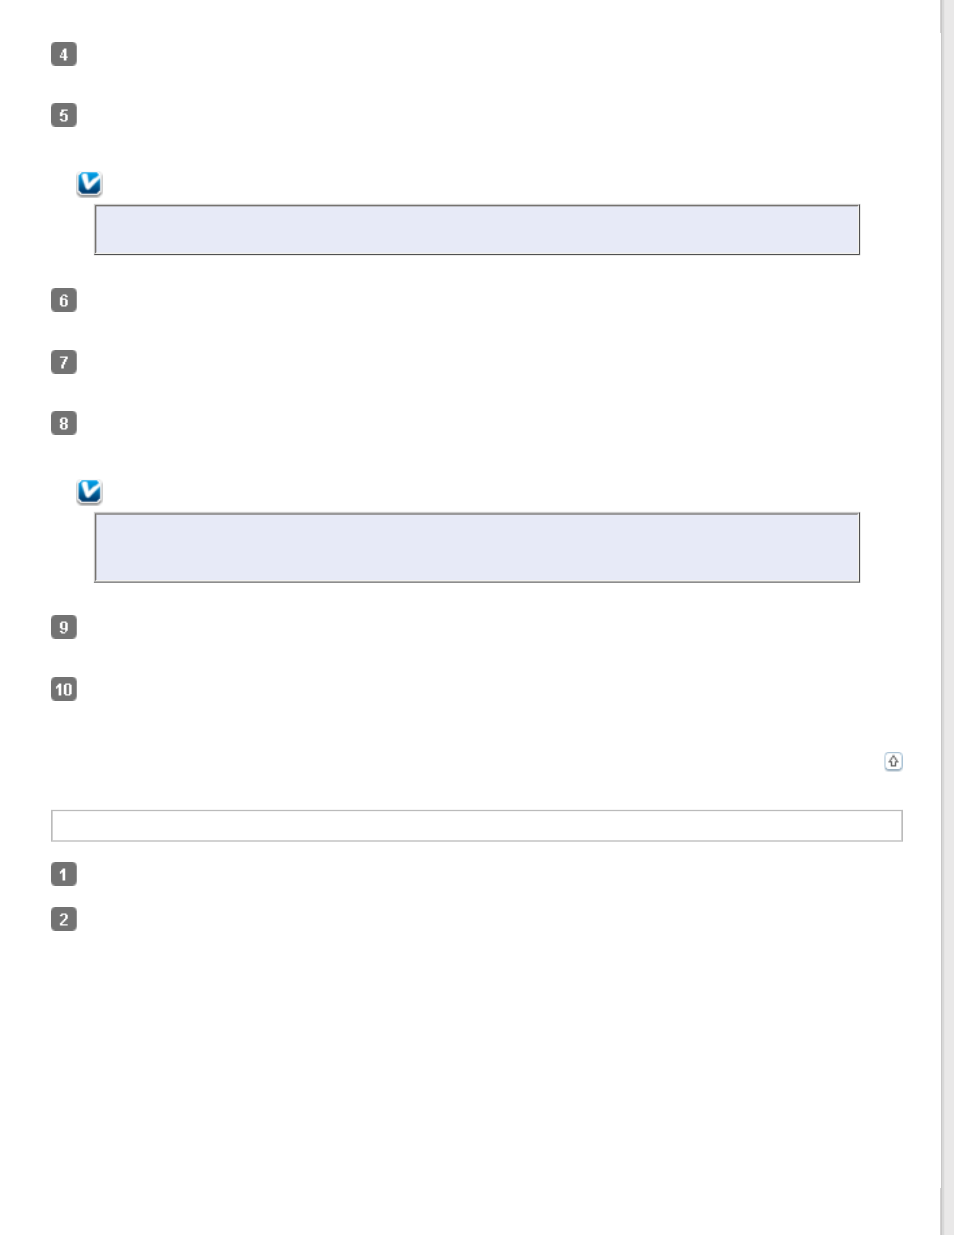Click the step 6 number icon
This screenshot has width=954, height=1235.
pyautogui.click(x=64, y=300)
